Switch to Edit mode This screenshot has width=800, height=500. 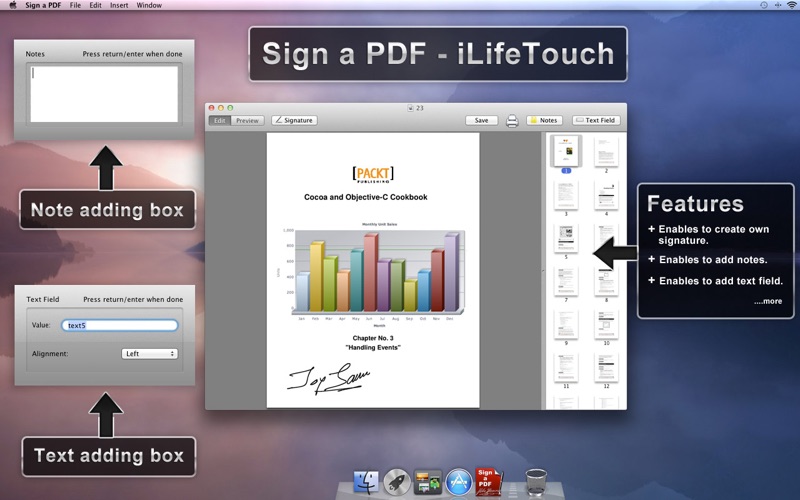coord(220,120)
